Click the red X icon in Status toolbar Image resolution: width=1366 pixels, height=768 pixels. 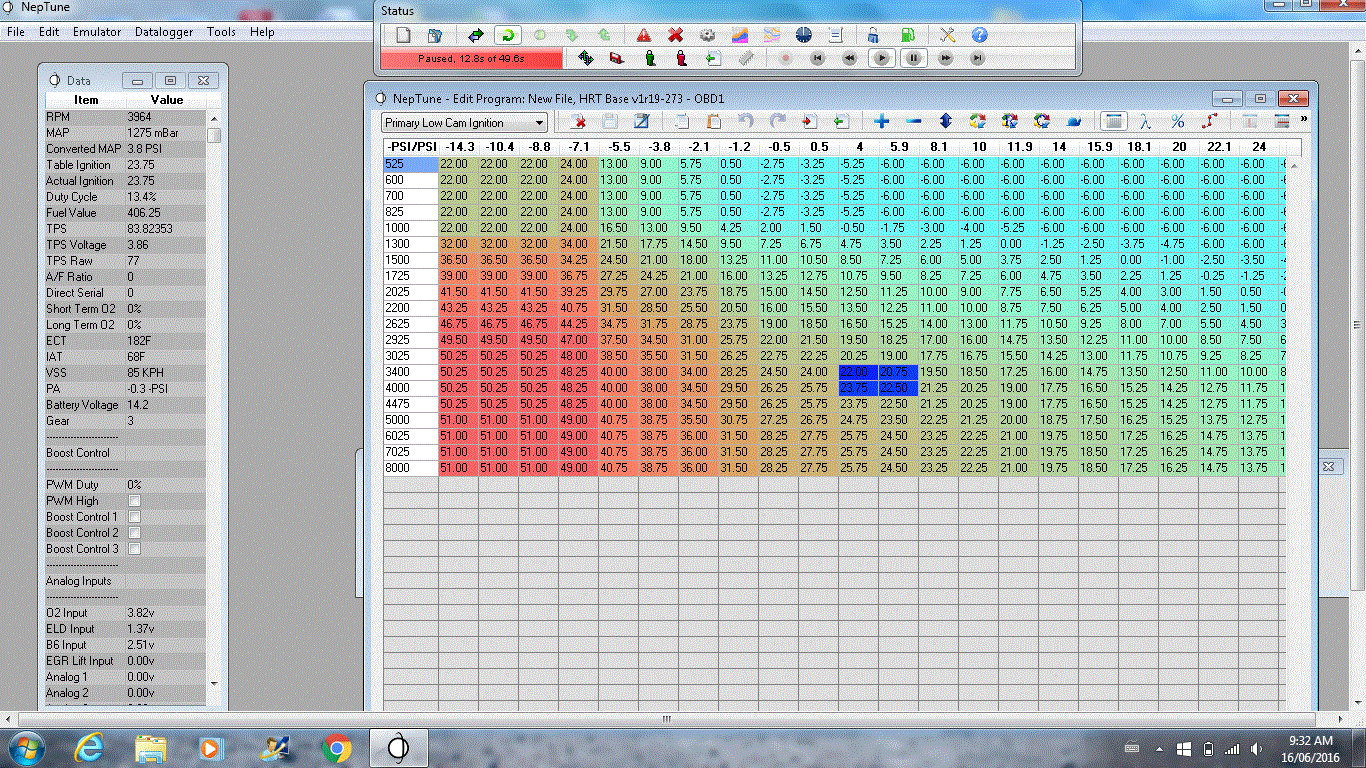tap(675, 35)
